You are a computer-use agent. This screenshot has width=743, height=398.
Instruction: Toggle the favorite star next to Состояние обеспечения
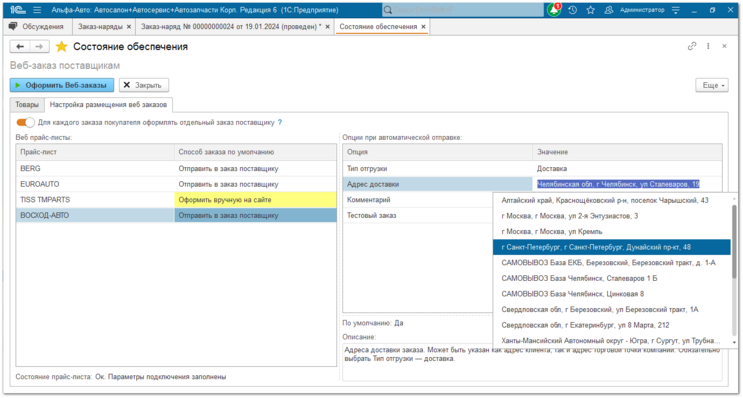(62, 46)
